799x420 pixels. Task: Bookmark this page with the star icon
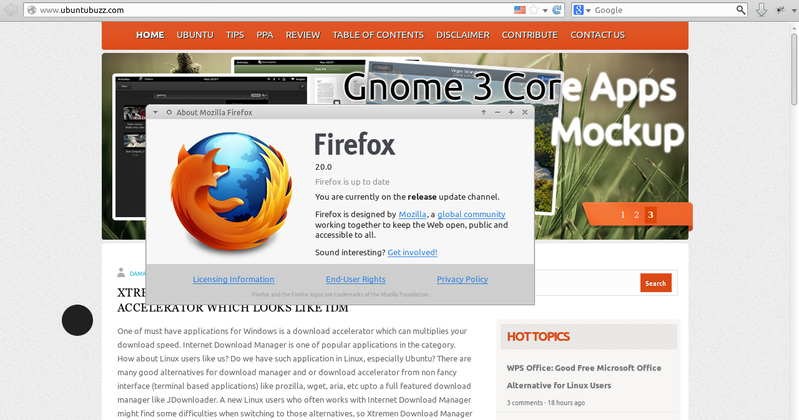point(534,10)
